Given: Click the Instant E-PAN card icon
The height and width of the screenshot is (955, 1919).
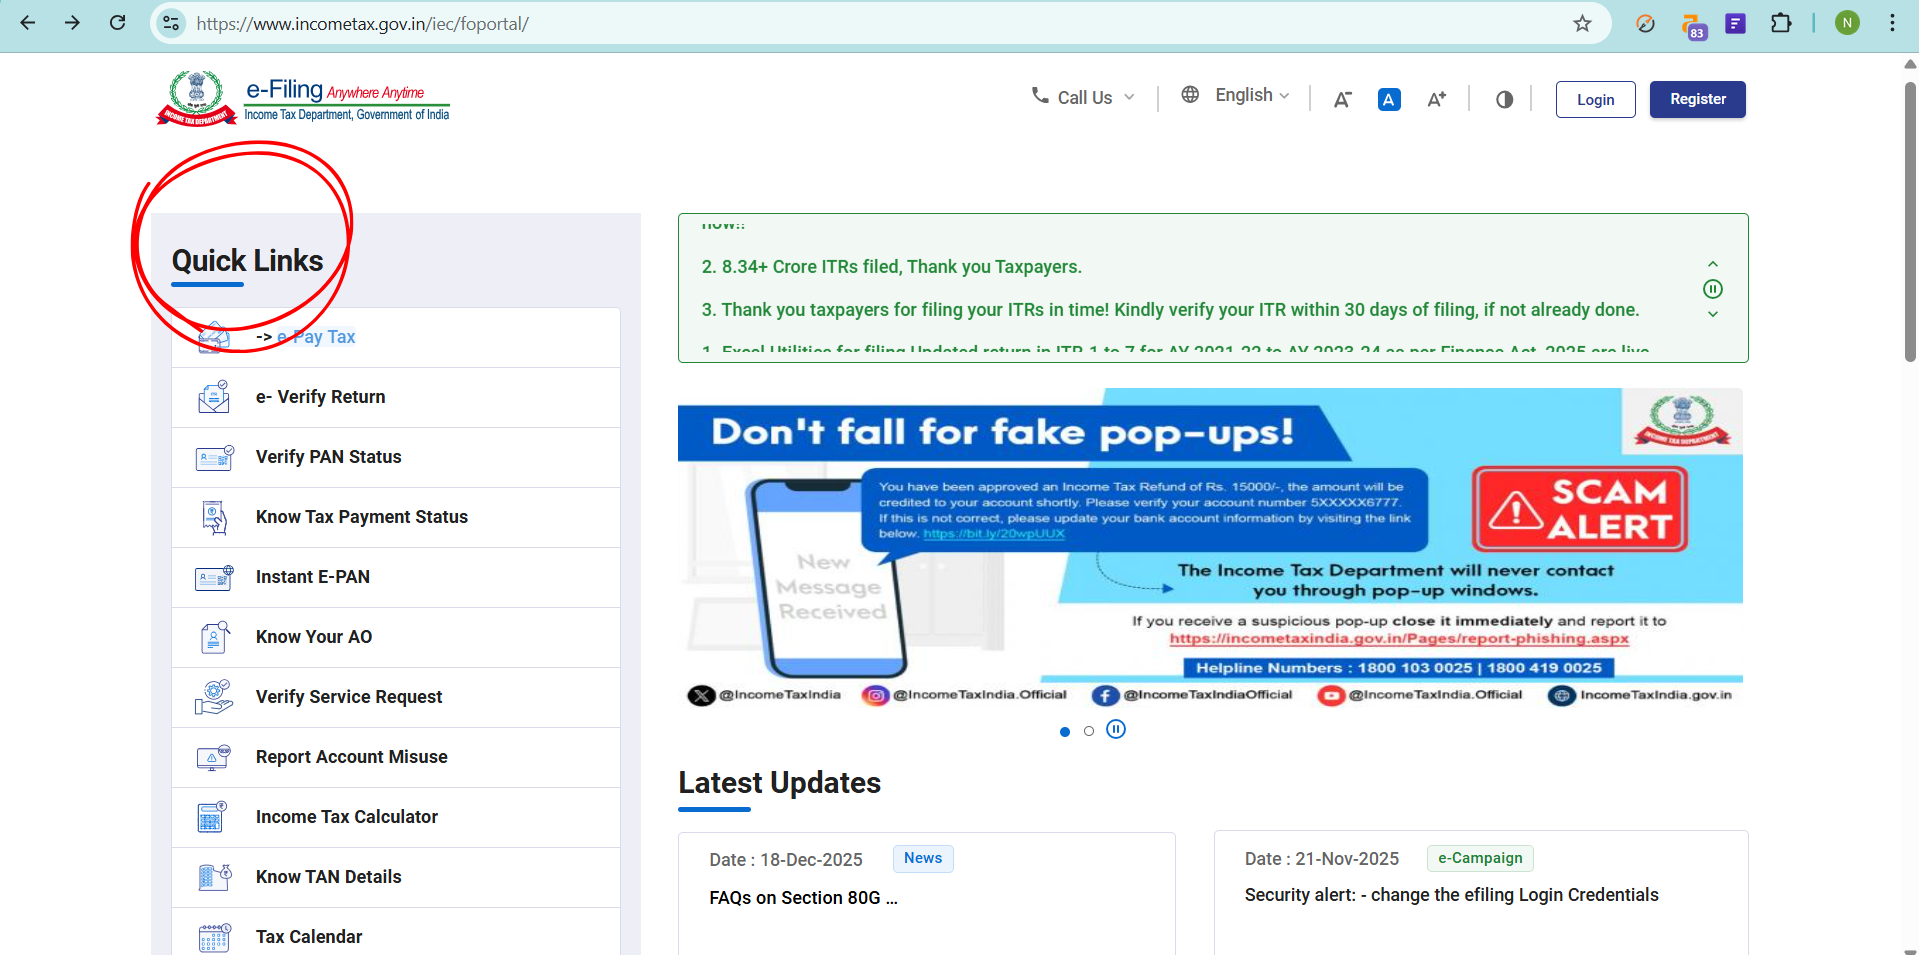Looking at the screenshot, I should coord(213,577).
